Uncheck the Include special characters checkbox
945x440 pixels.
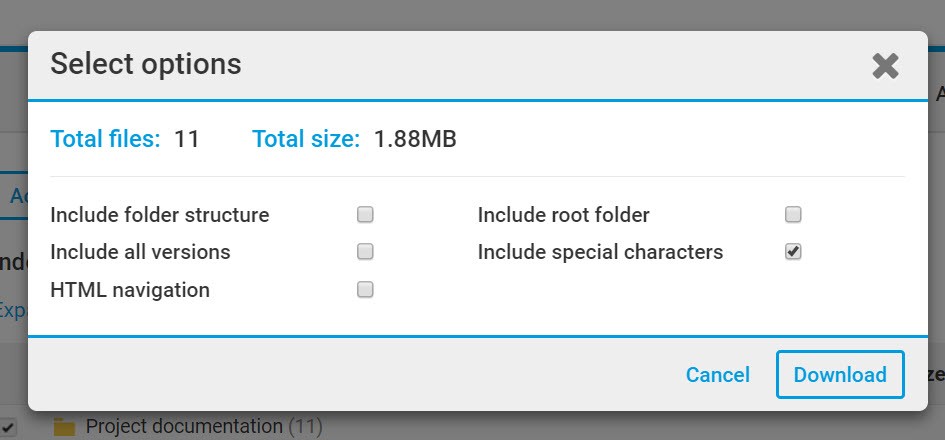(793, 251)
